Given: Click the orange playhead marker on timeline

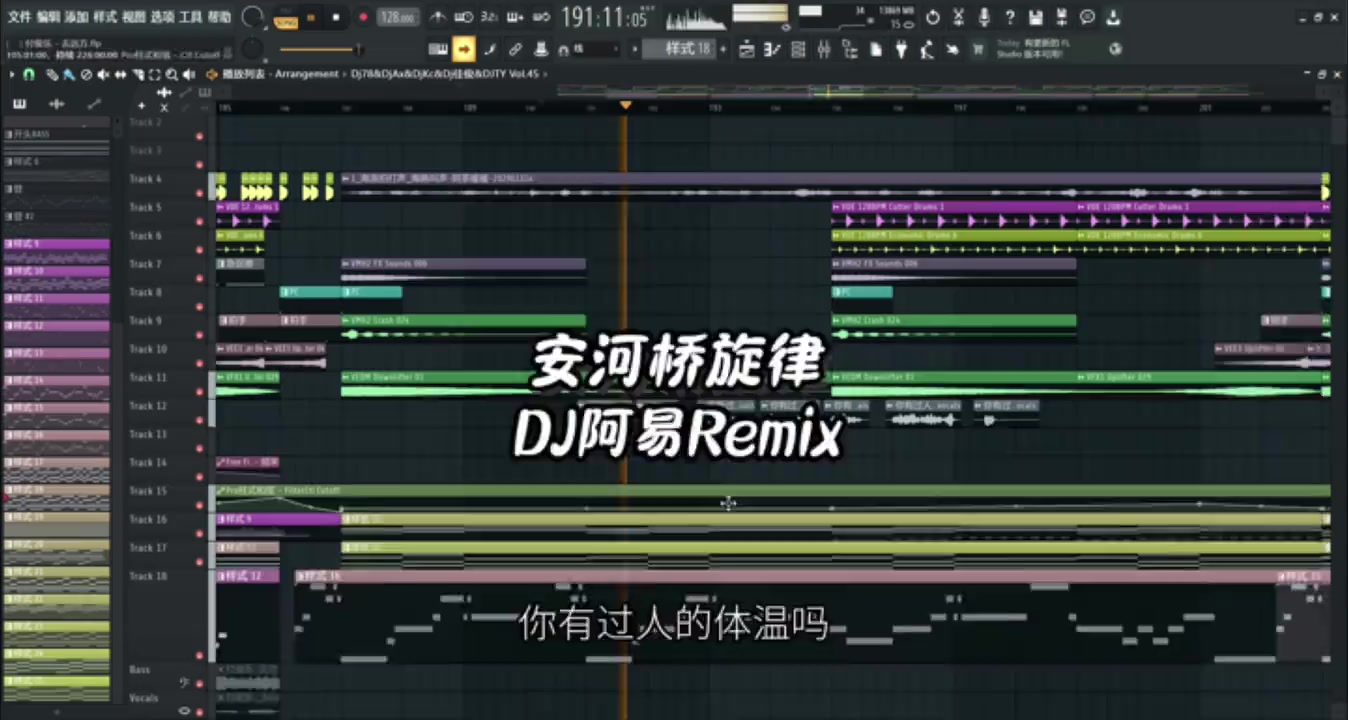Looking at the screenshot, I should [x=625, y=105].
